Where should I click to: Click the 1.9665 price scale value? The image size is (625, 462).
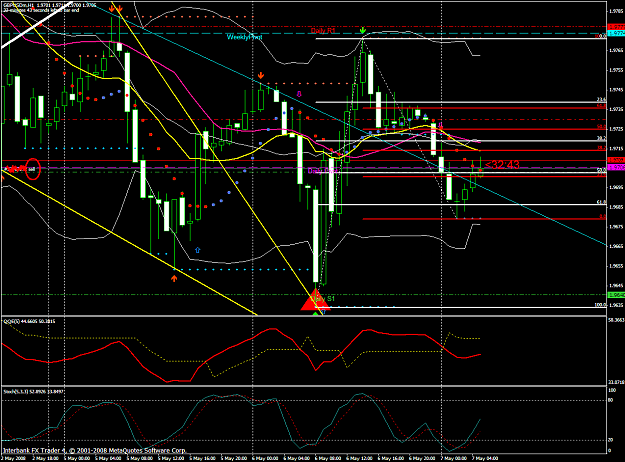pyautogui.click(x=616, y=246)
